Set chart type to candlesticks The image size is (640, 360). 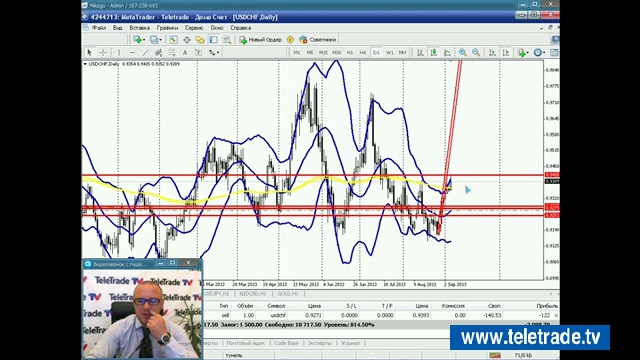(x=433, y=52)
